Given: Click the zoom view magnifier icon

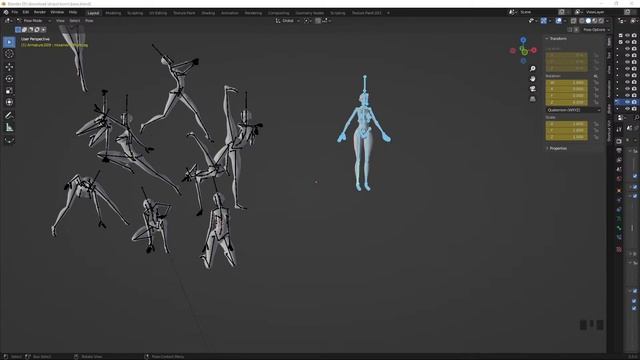Looking at the screenshot, I should click(x=533, y=69).
